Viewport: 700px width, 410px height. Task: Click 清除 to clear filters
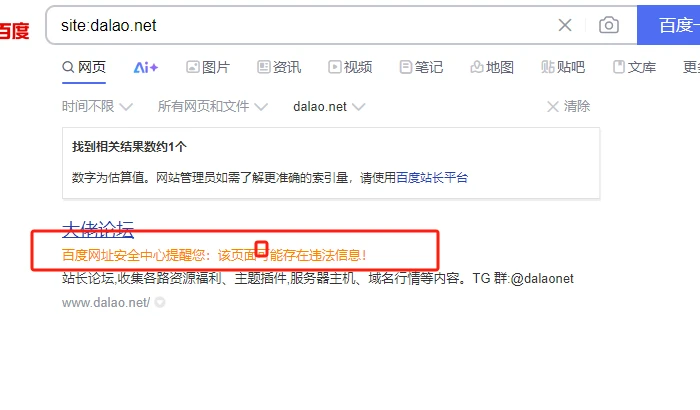[x=568, y=106]
